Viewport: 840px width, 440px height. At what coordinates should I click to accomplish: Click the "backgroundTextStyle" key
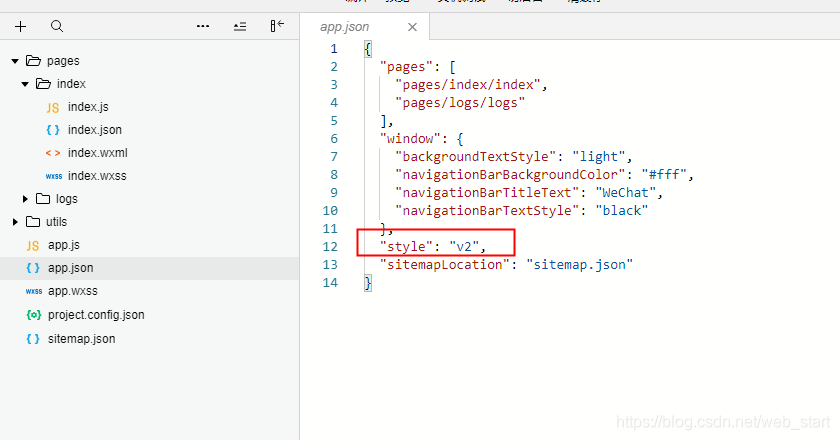point(476,156)
